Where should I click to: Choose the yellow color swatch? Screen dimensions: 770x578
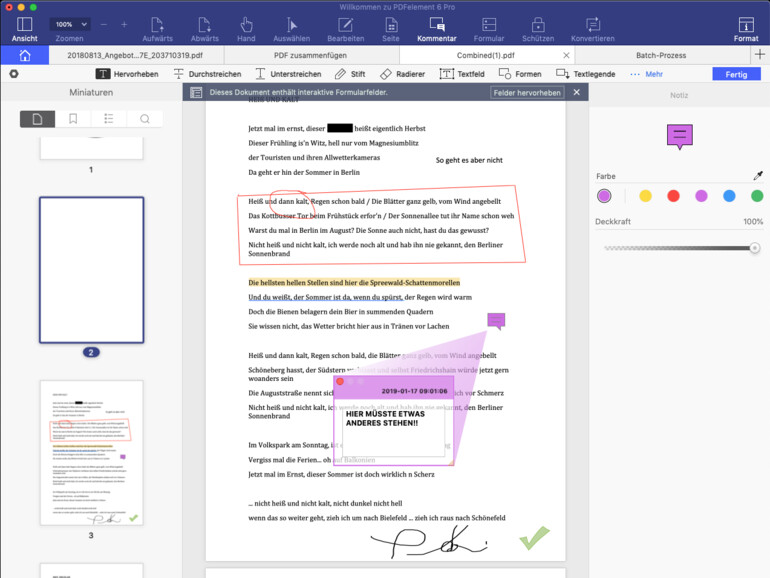(x=645, y=196)
